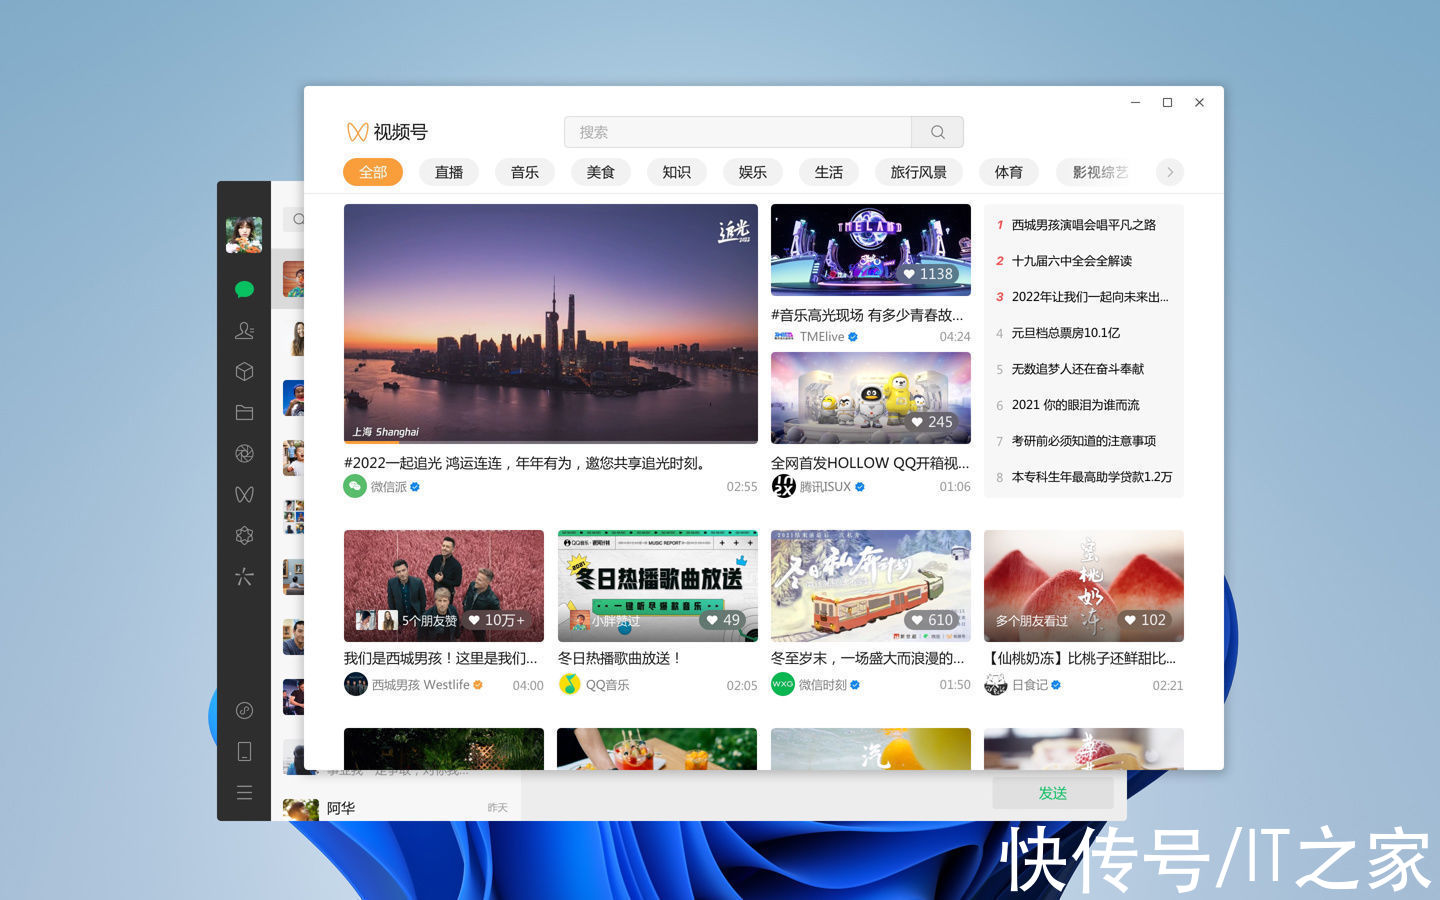
Task: Click the 日食记 account name
Action: [1030, 685]
